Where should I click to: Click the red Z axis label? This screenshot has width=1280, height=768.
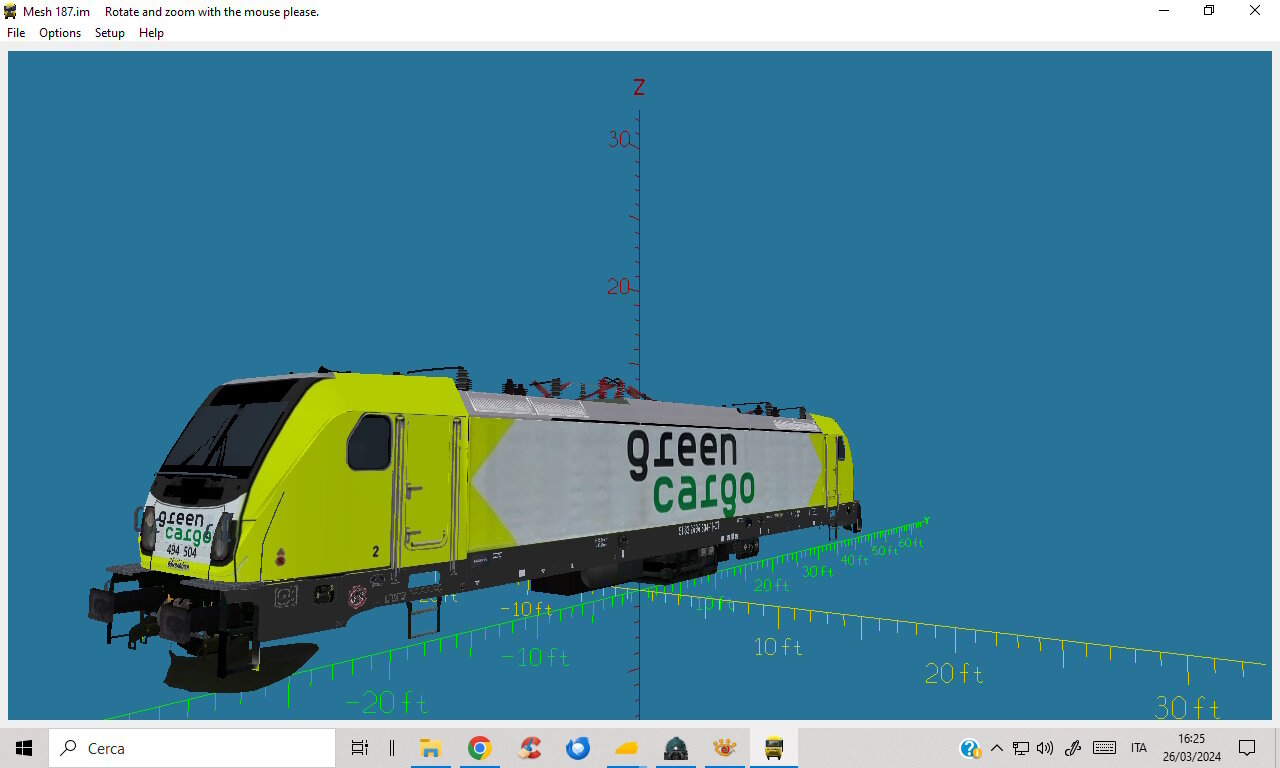point(639,87)
